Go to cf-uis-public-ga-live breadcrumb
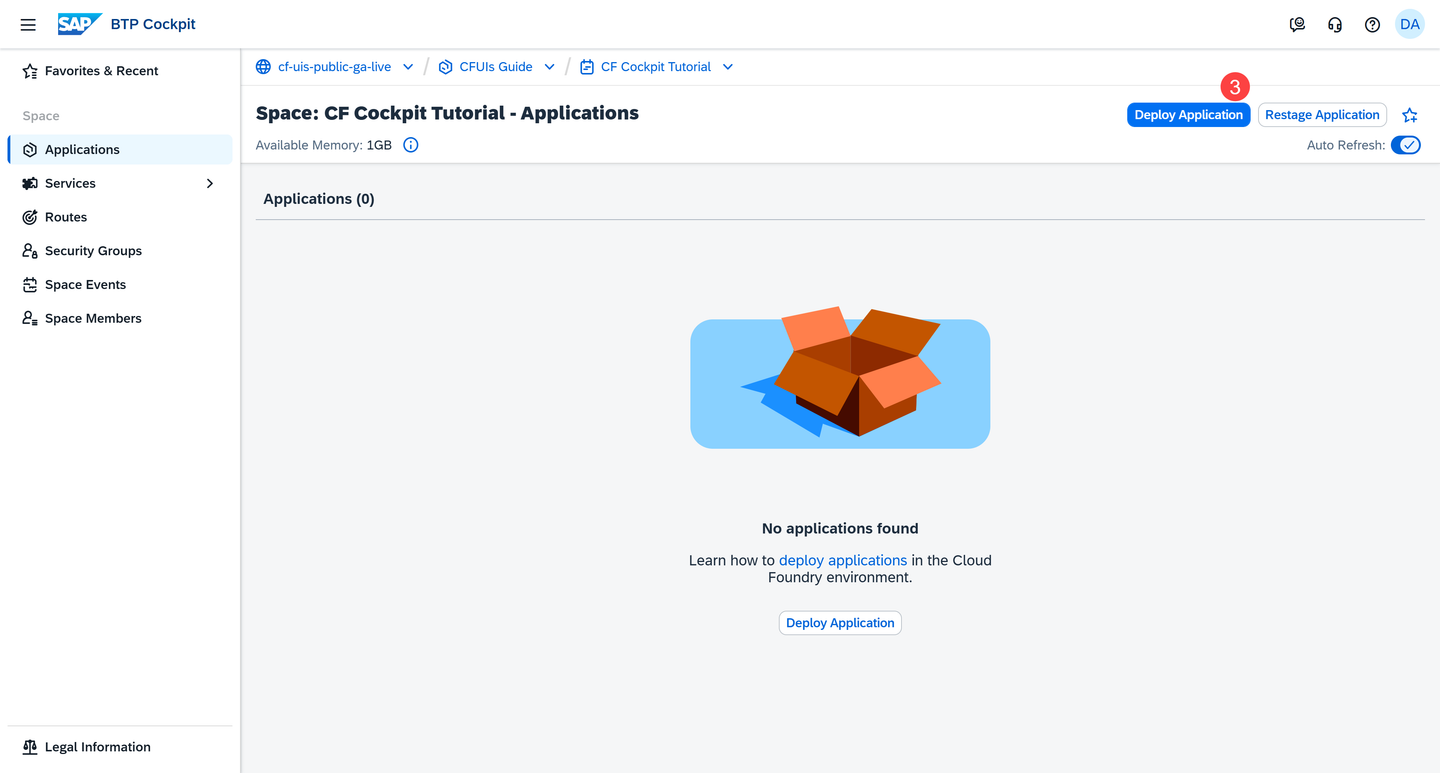1440x773 pixels. [x=334, y=67]
